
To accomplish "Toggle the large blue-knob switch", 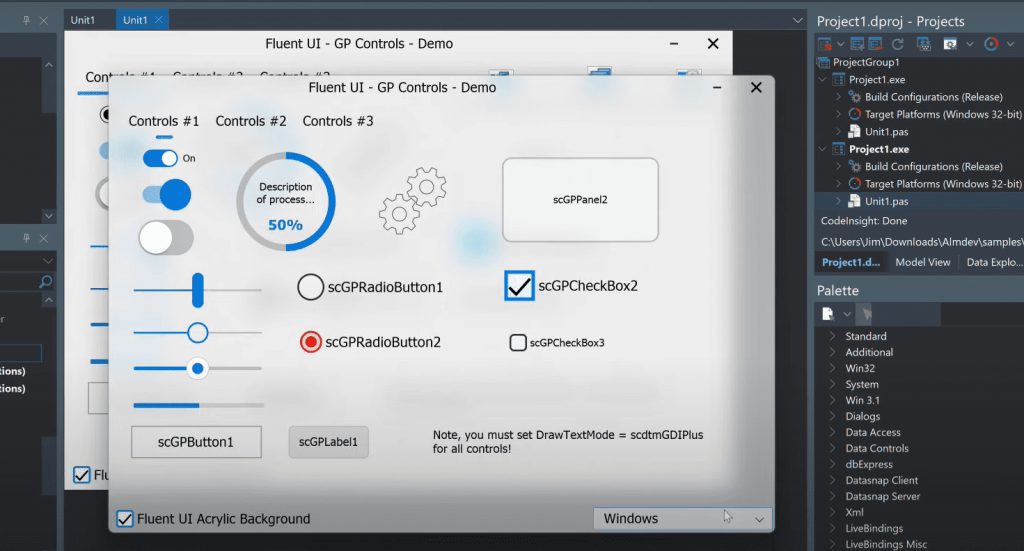I will [x=167, y=194].
